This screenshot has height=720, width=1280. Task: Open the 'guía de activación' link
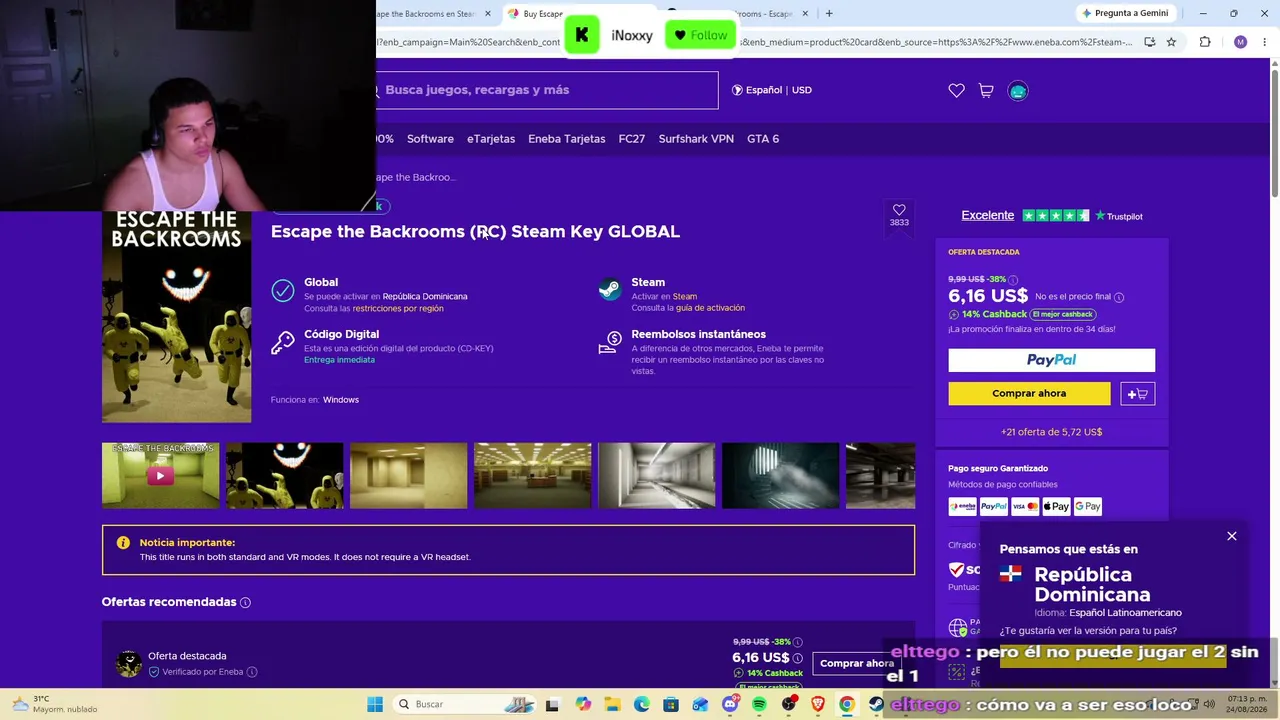click(710, 308)
